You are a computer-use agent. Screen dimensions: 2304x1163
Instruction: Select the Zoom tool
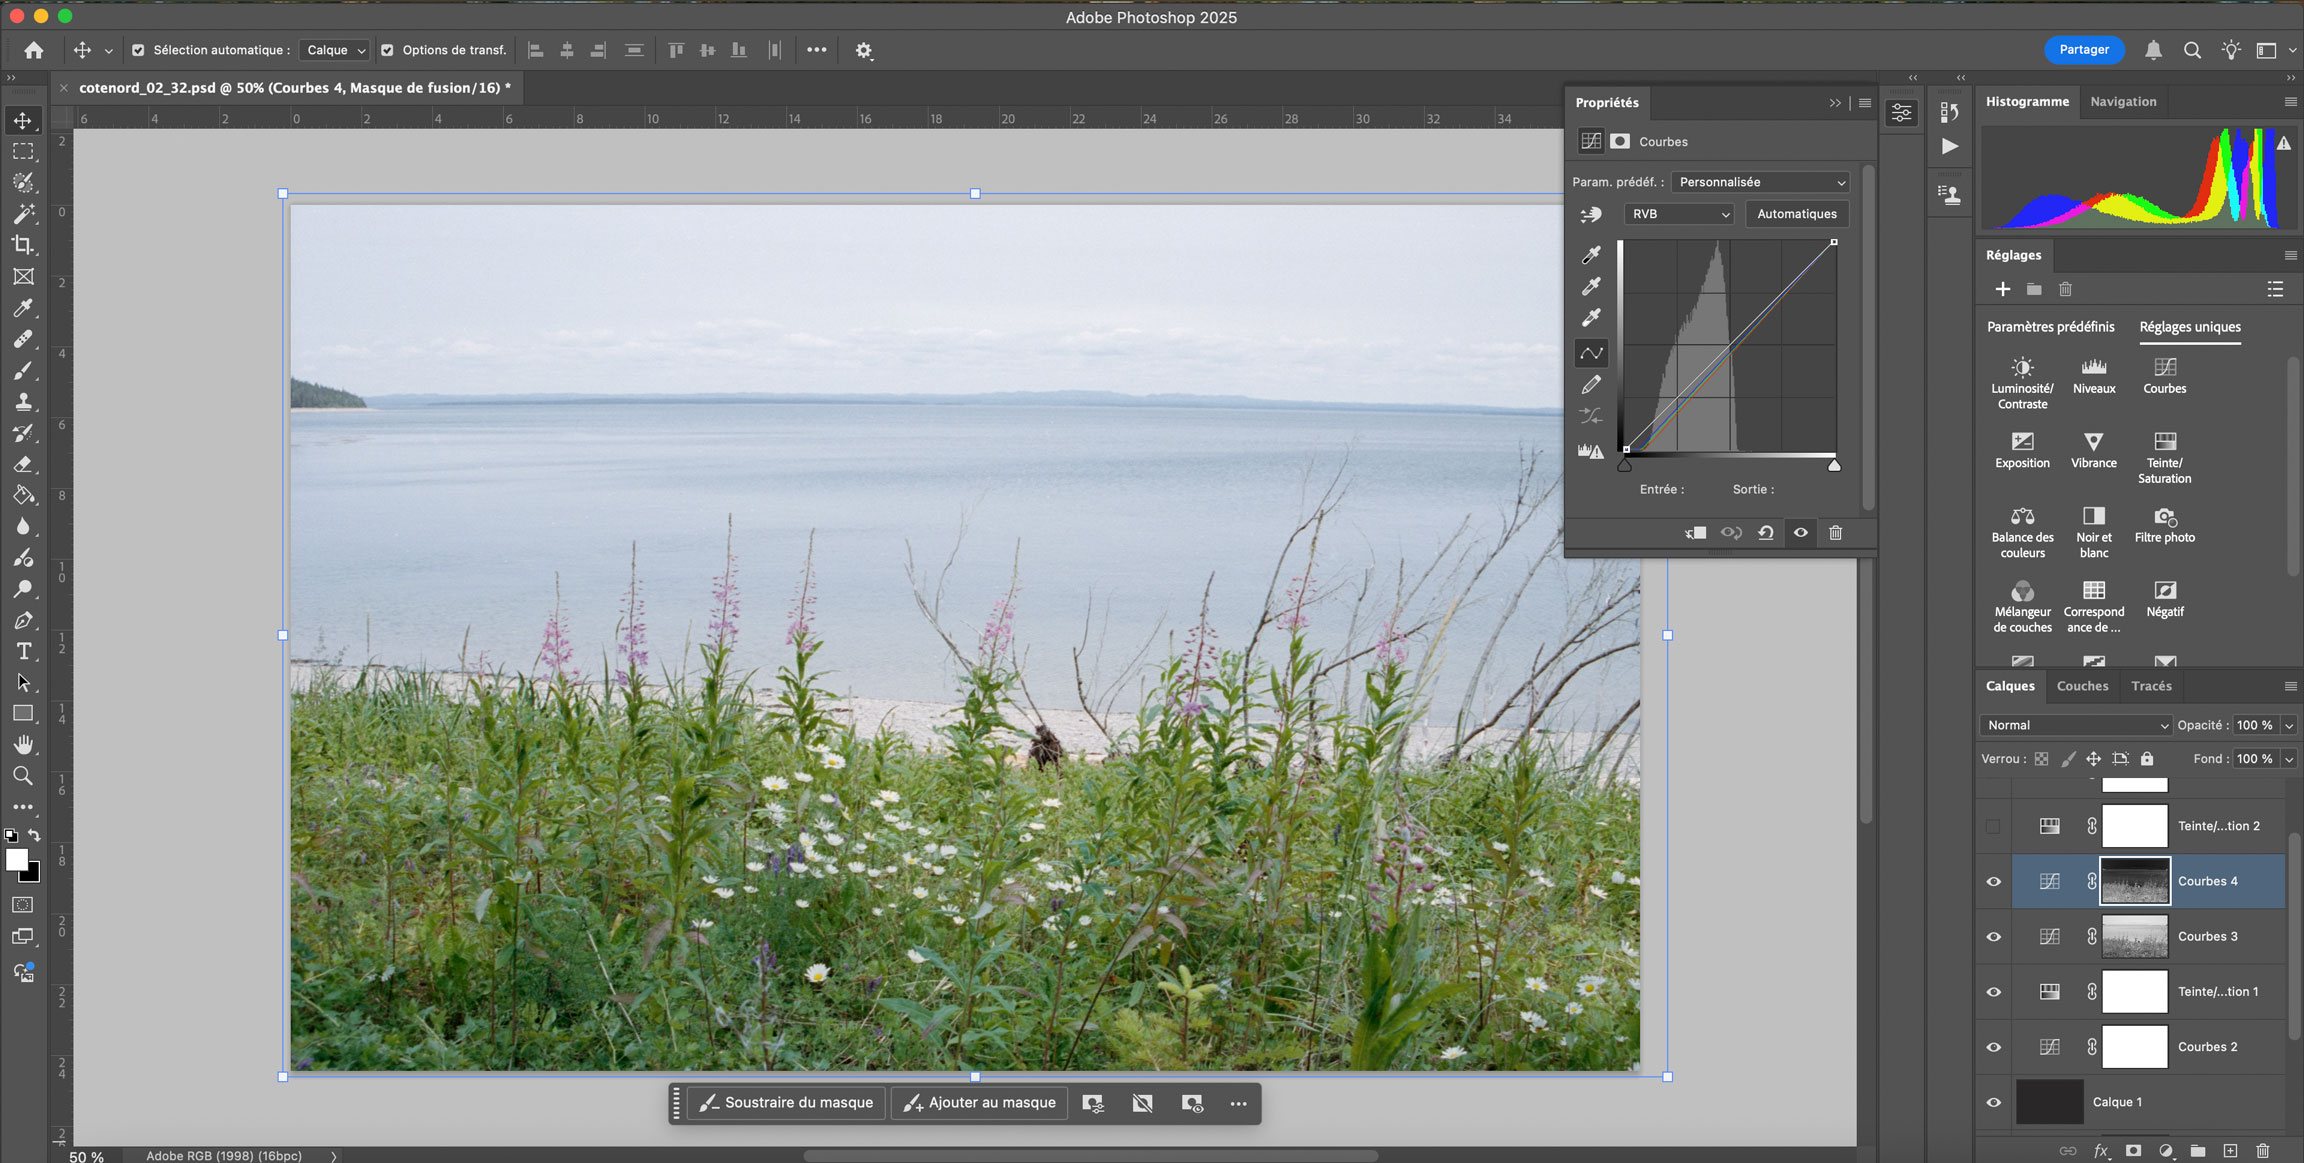click(22, 776)
